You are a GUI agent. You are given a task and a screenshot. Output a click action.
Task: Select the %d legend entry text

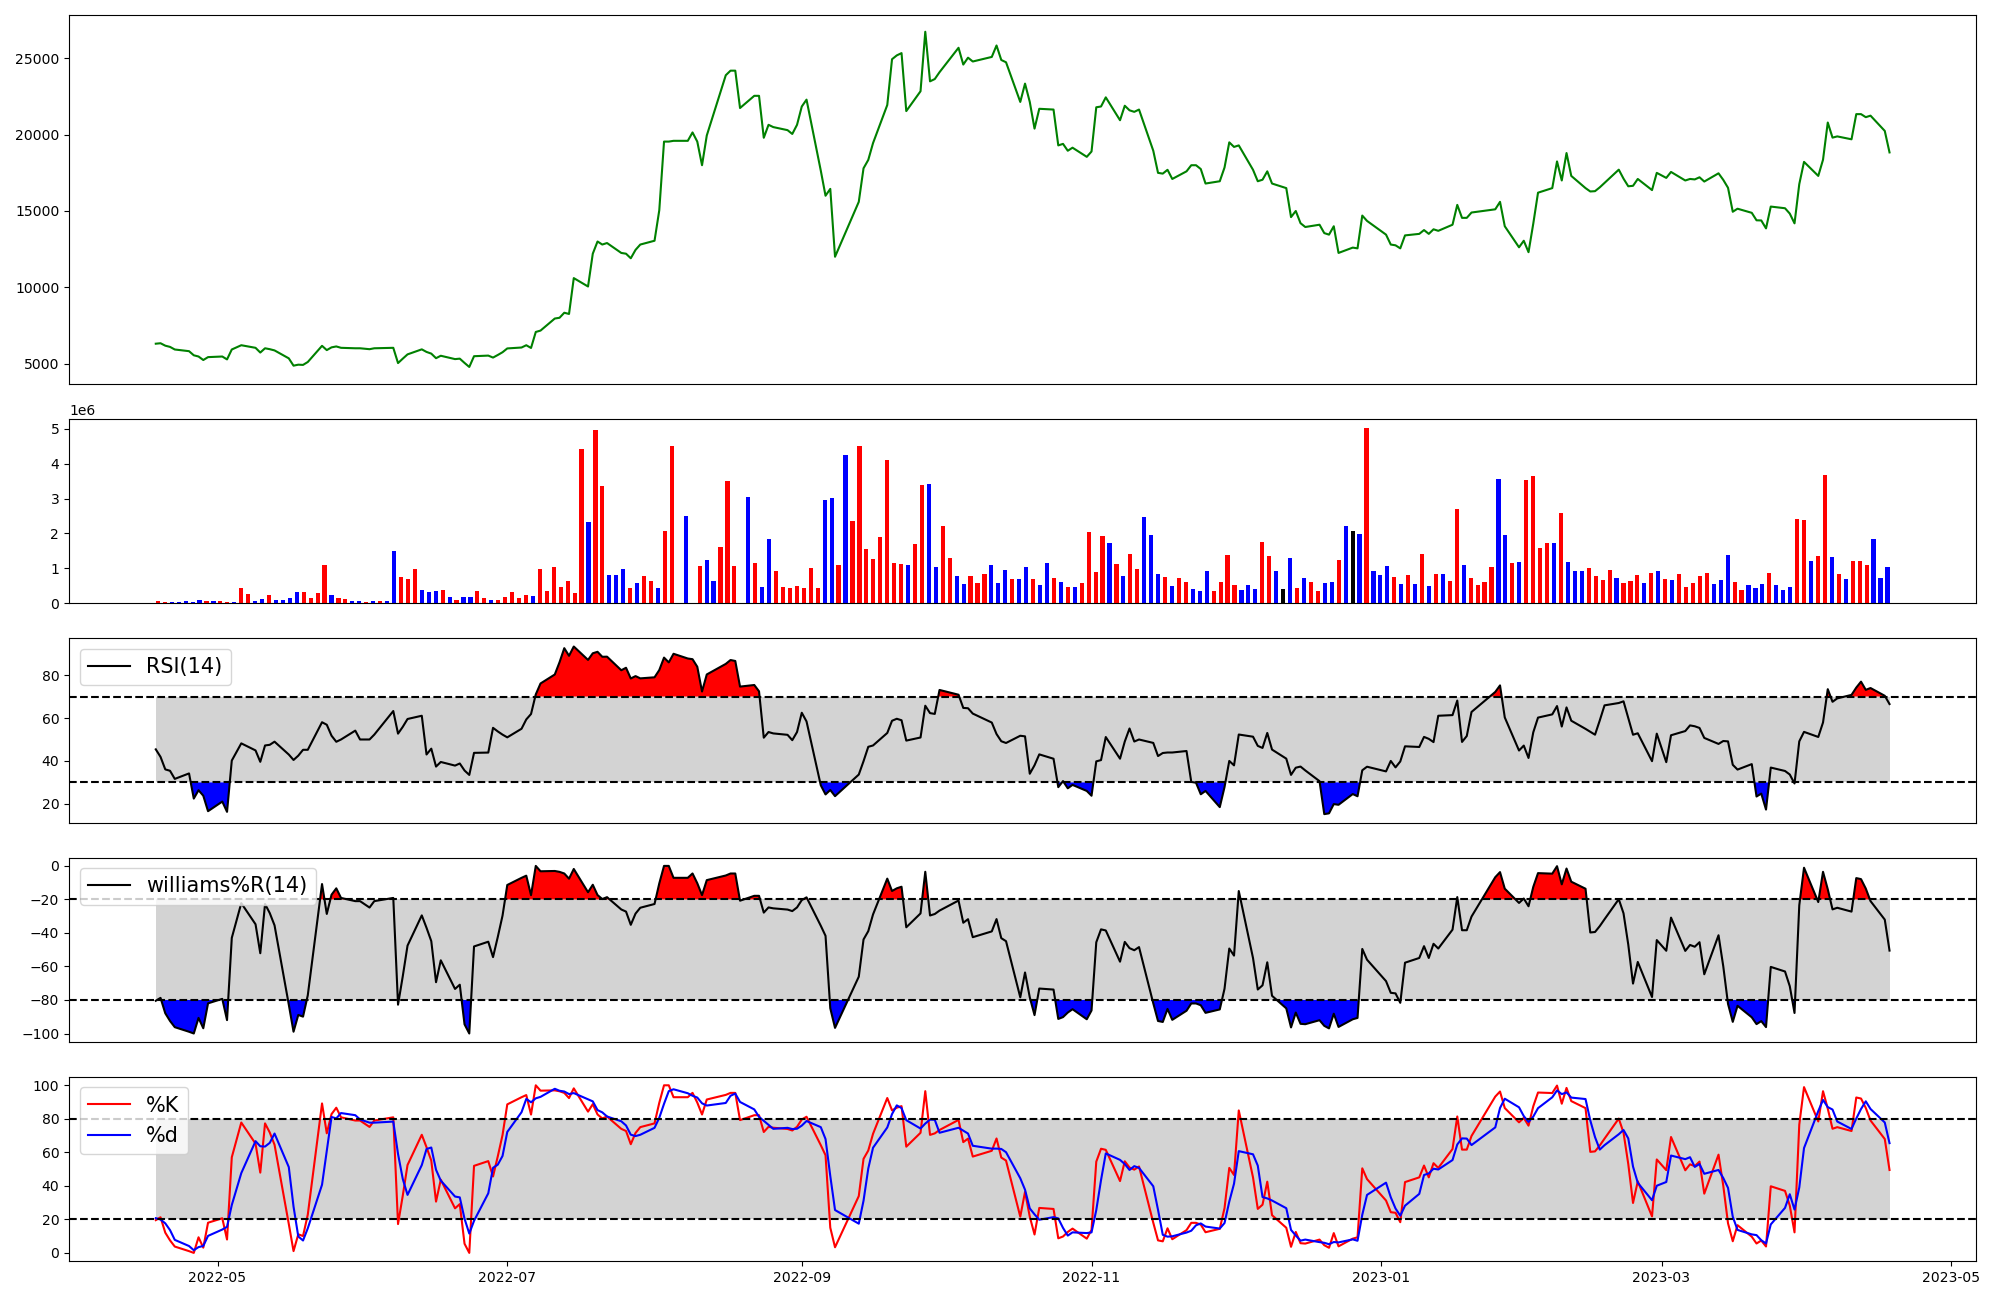[162, 1135]
